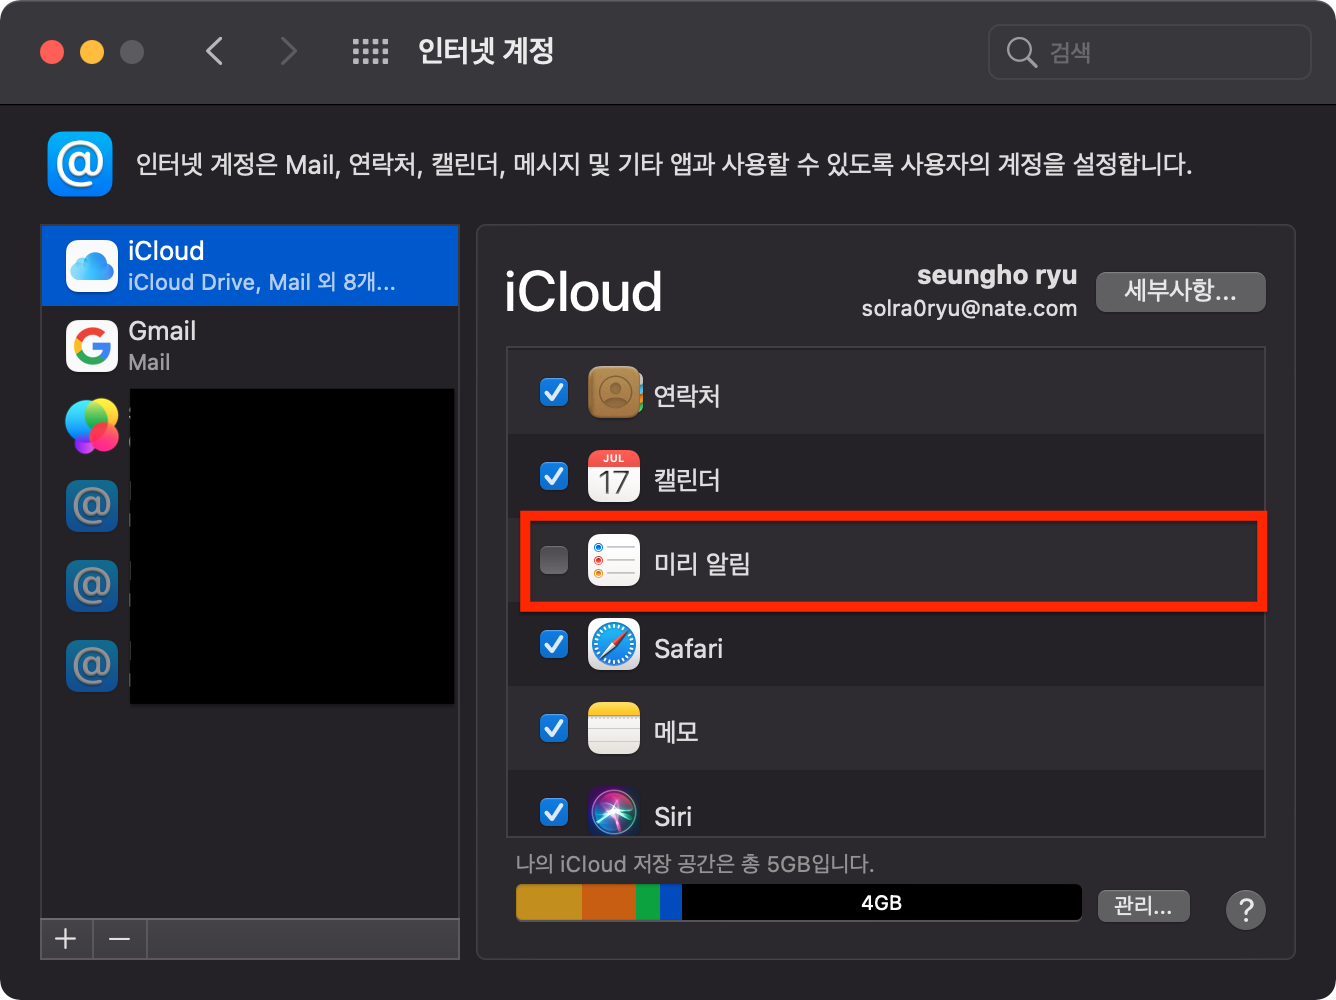Screen dimensions: 1336x1000
Task: Select the first @ account below Game Center
Action: [x=92, y=506]
